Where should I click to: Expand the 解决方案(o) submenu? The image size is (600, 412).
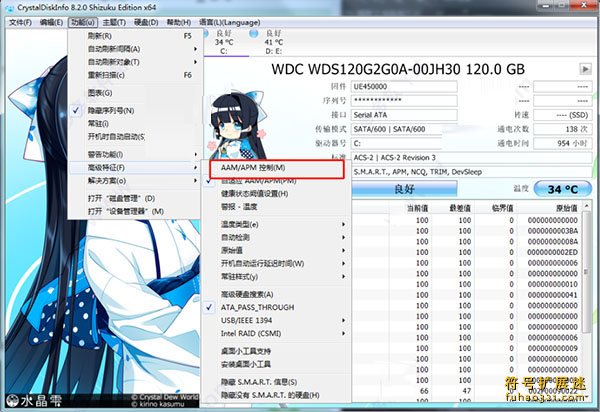coord(135,181)
